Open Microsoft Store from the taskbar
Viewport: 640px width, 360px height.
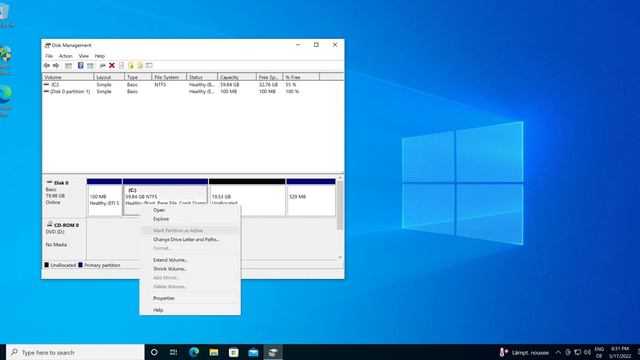pos(233,352)
